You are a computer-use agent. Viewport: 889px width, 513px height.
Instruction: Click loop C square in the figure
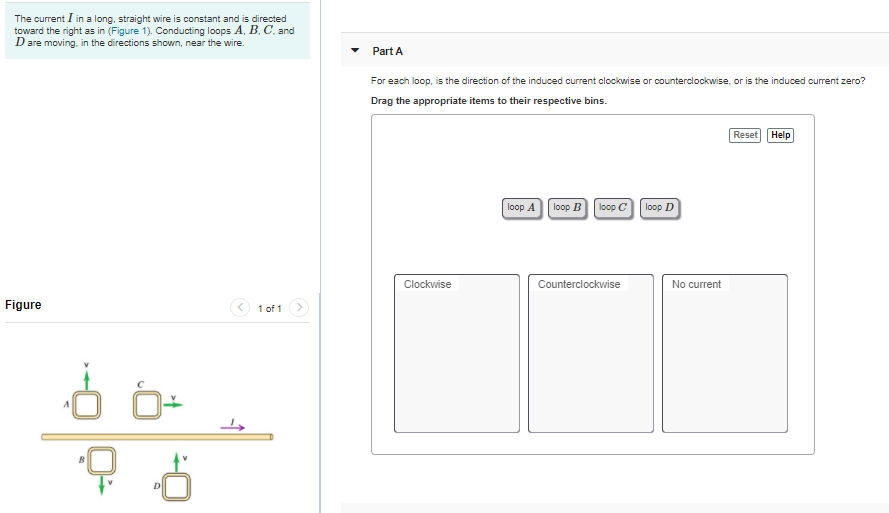tap(147, 405)
